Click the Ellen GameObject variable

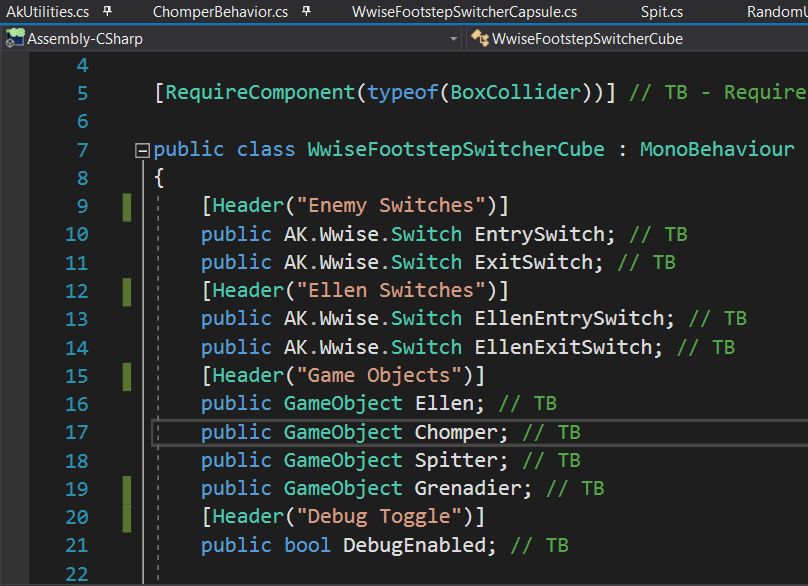point(444,403)
